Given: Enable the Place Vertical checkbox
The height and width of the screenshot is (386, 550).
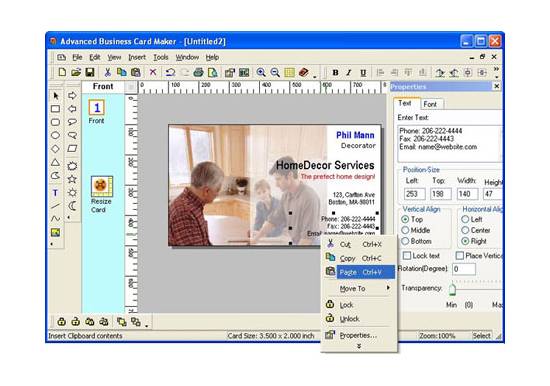Looking at the screenshot, I should click(x=460, y=255).
